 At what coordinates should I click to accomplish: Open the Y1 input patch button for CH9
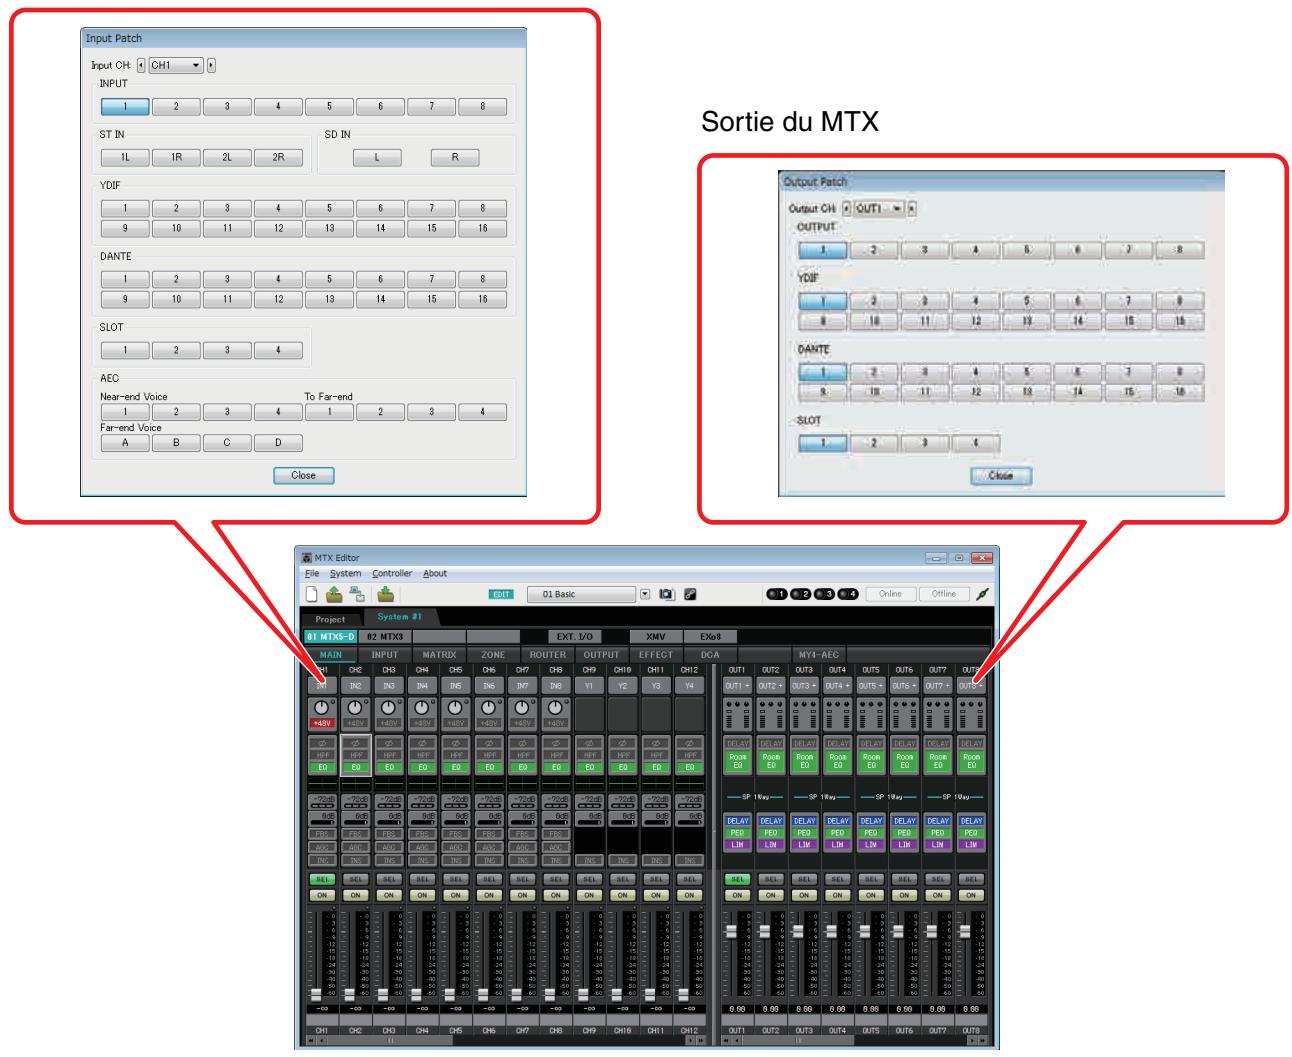tap(589, 685)
